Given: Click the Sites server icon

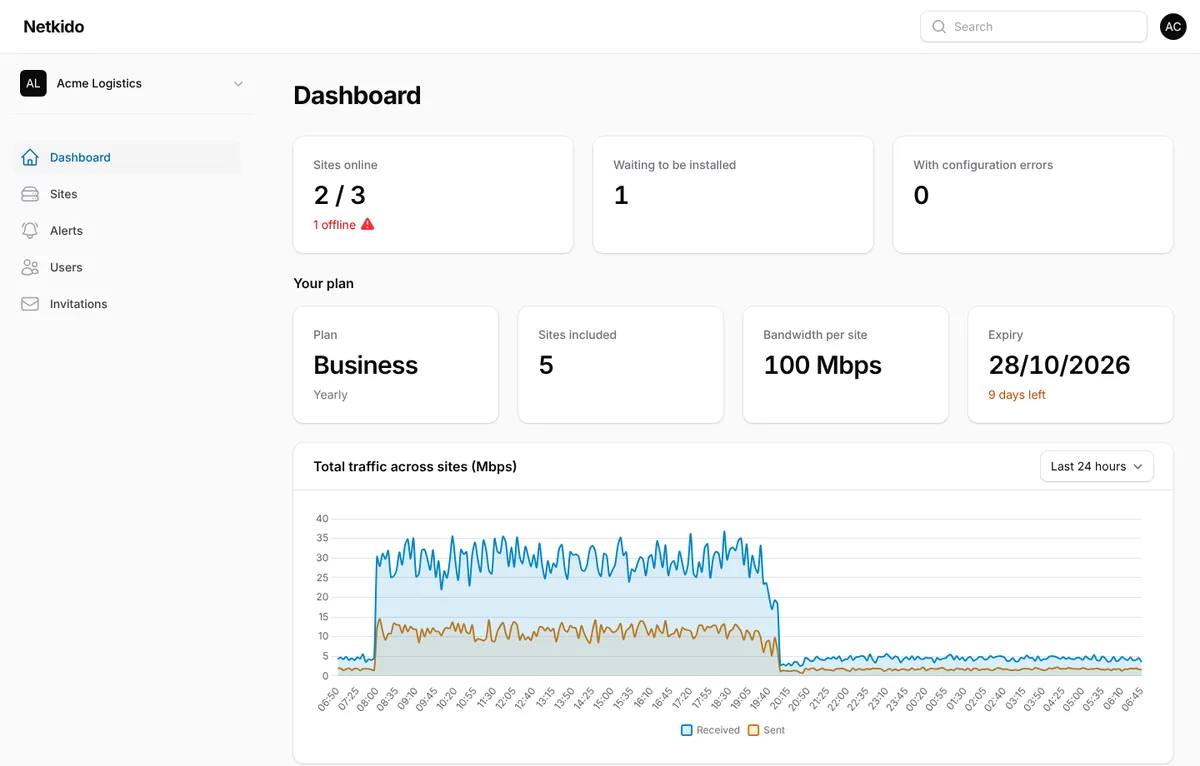Looking at the screenshot, I should (x=30, y=194).
